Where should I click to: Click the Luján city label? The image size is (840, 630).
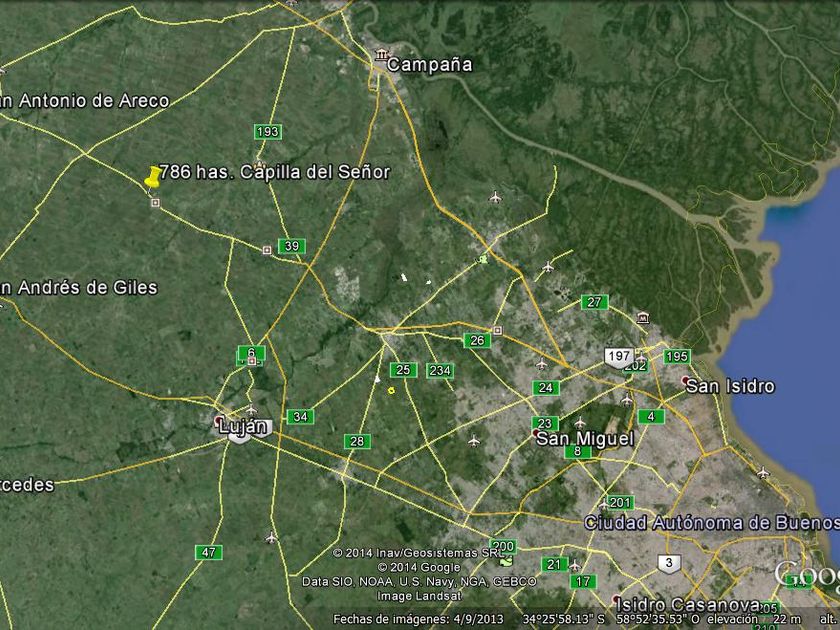243,427
